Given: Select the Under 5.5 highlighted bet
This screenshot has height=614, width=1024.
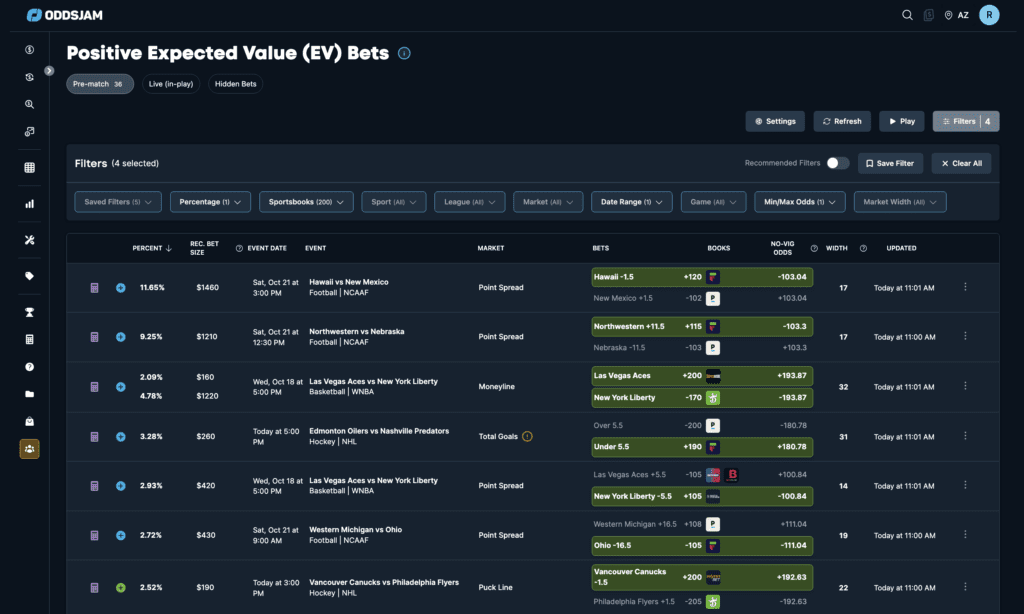Looking at the screenshot, I should pyautogui.click(x=702, y=447).
